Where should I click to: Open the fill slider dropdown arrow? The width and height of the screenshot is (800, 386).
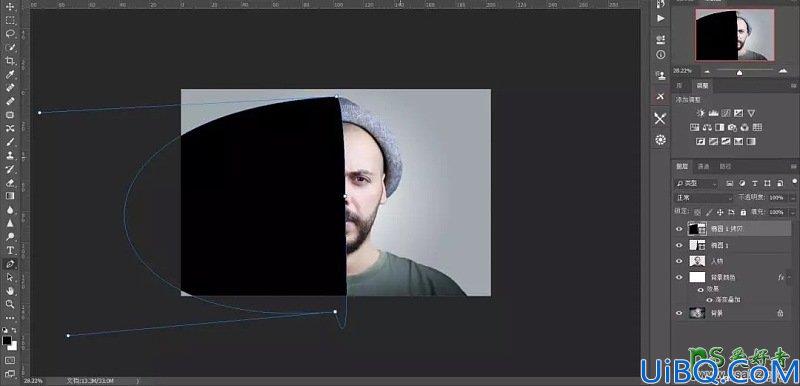tap(792, 212)
